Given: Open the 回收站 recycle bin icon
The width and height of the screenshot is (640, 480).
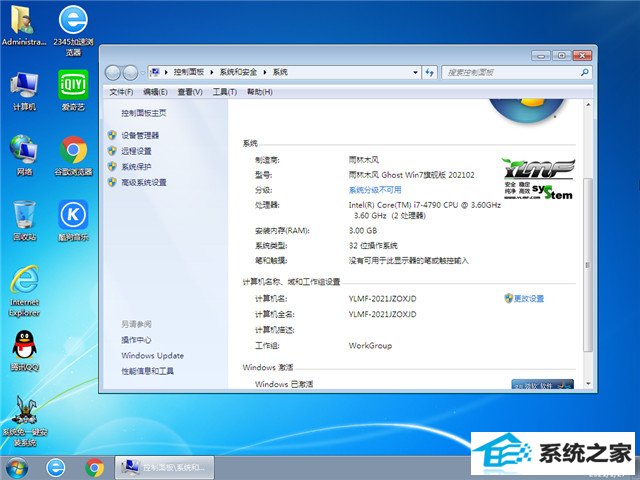Looking at the screenshot, I should [24, 220].
